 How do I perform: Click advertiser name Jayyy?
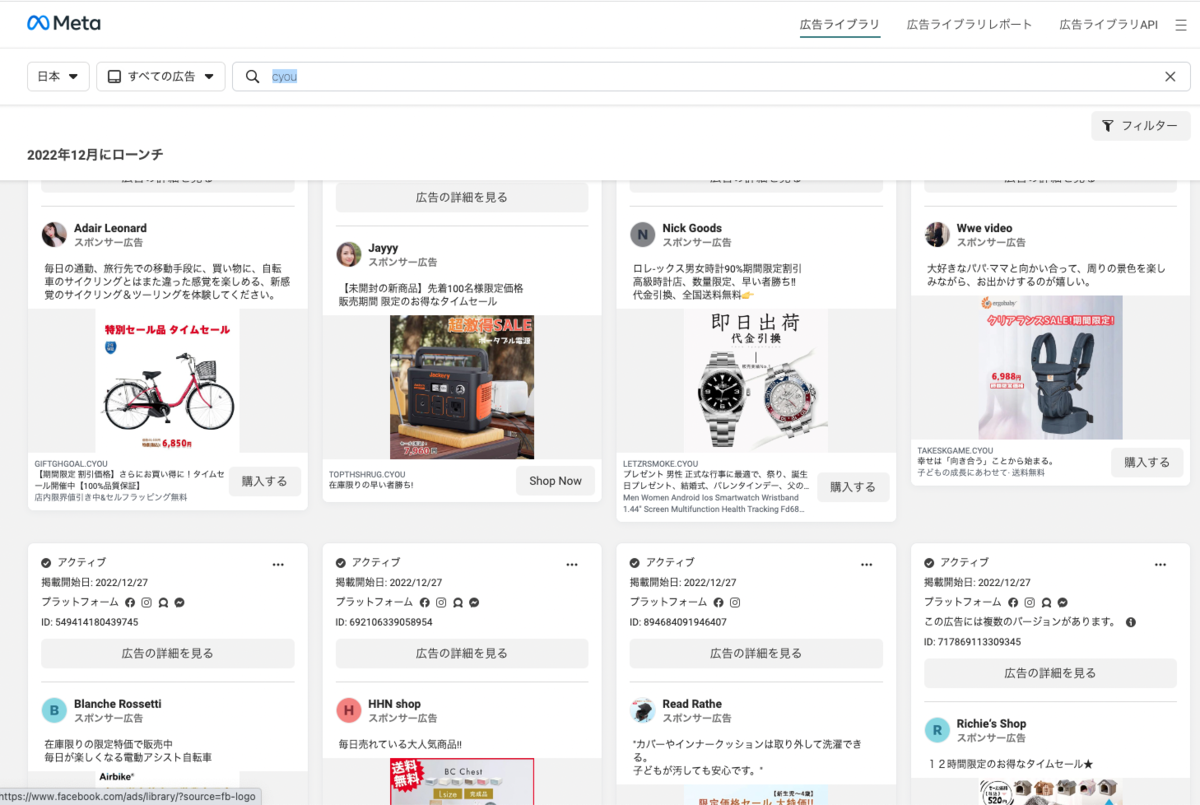coord(383,247)
